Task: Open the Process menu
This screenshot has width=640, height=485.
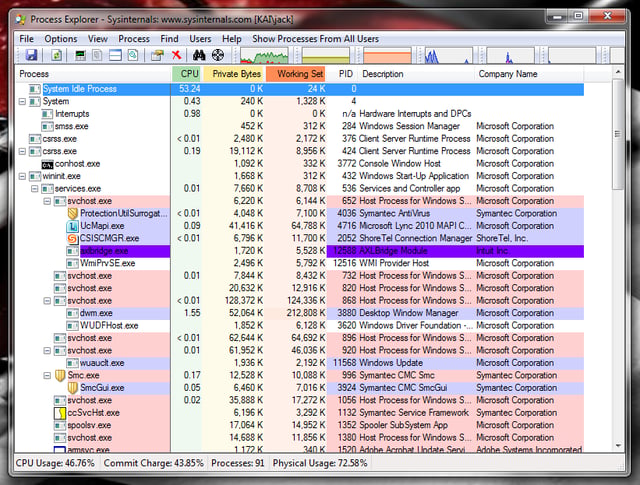Action: [x=134, y=39]
